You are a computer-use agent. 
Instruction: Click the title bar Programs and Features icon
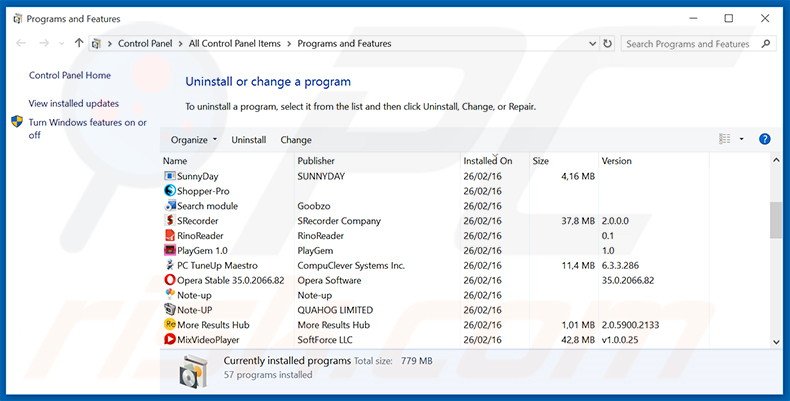18,19
